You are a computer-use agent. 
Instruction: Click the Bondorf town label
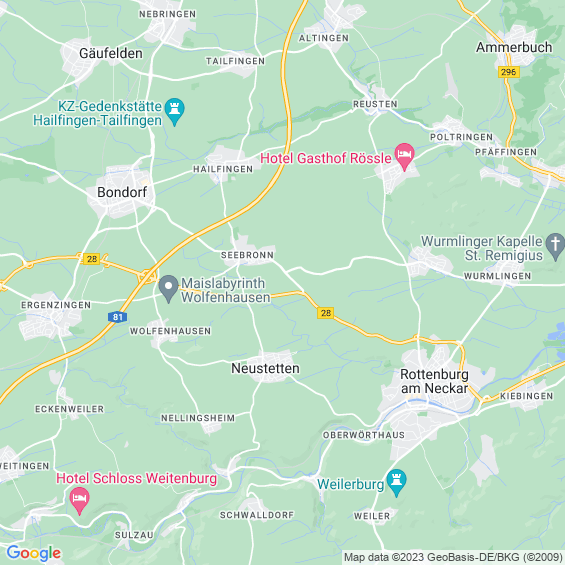coord(122,192)
